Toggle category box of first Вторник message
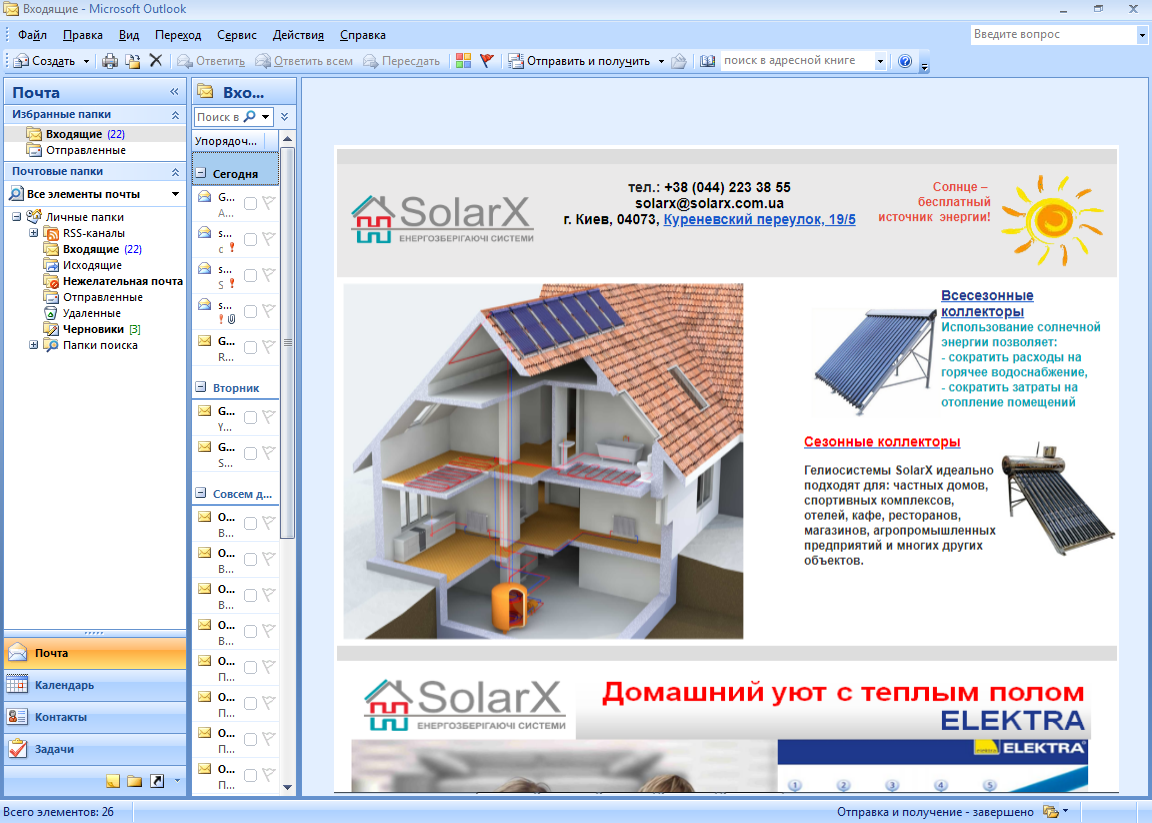The width and height of the screenshot is (1152, 823). pyautogui.click(x=250, y=417)
